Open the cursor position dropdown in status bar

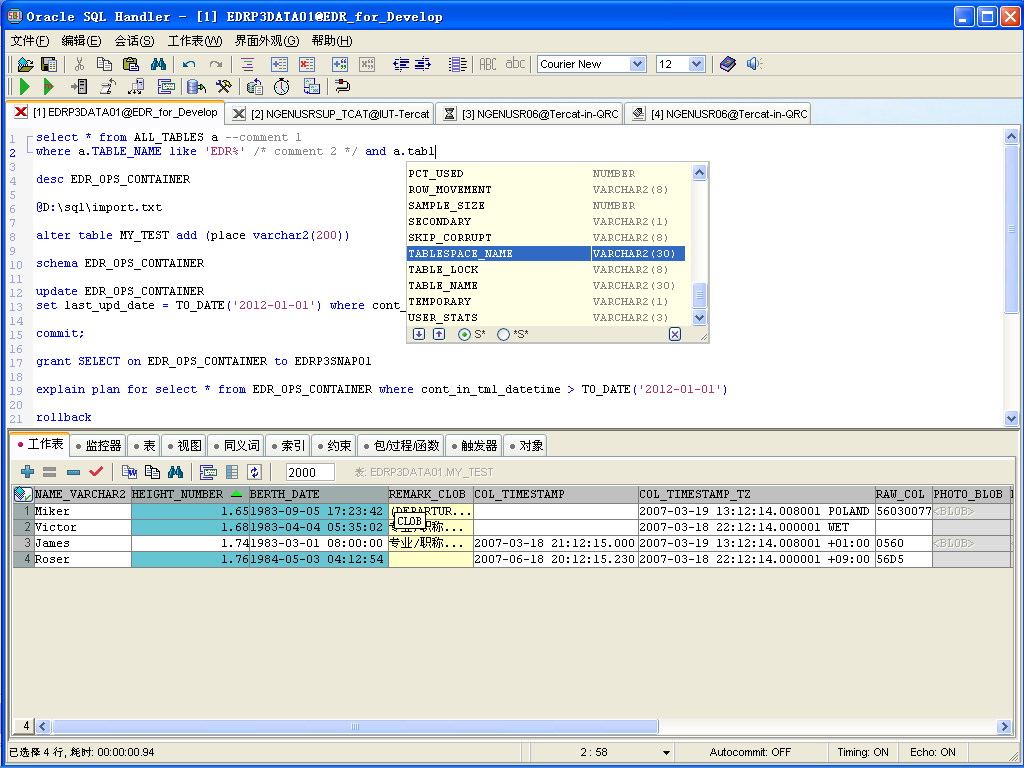667,752
